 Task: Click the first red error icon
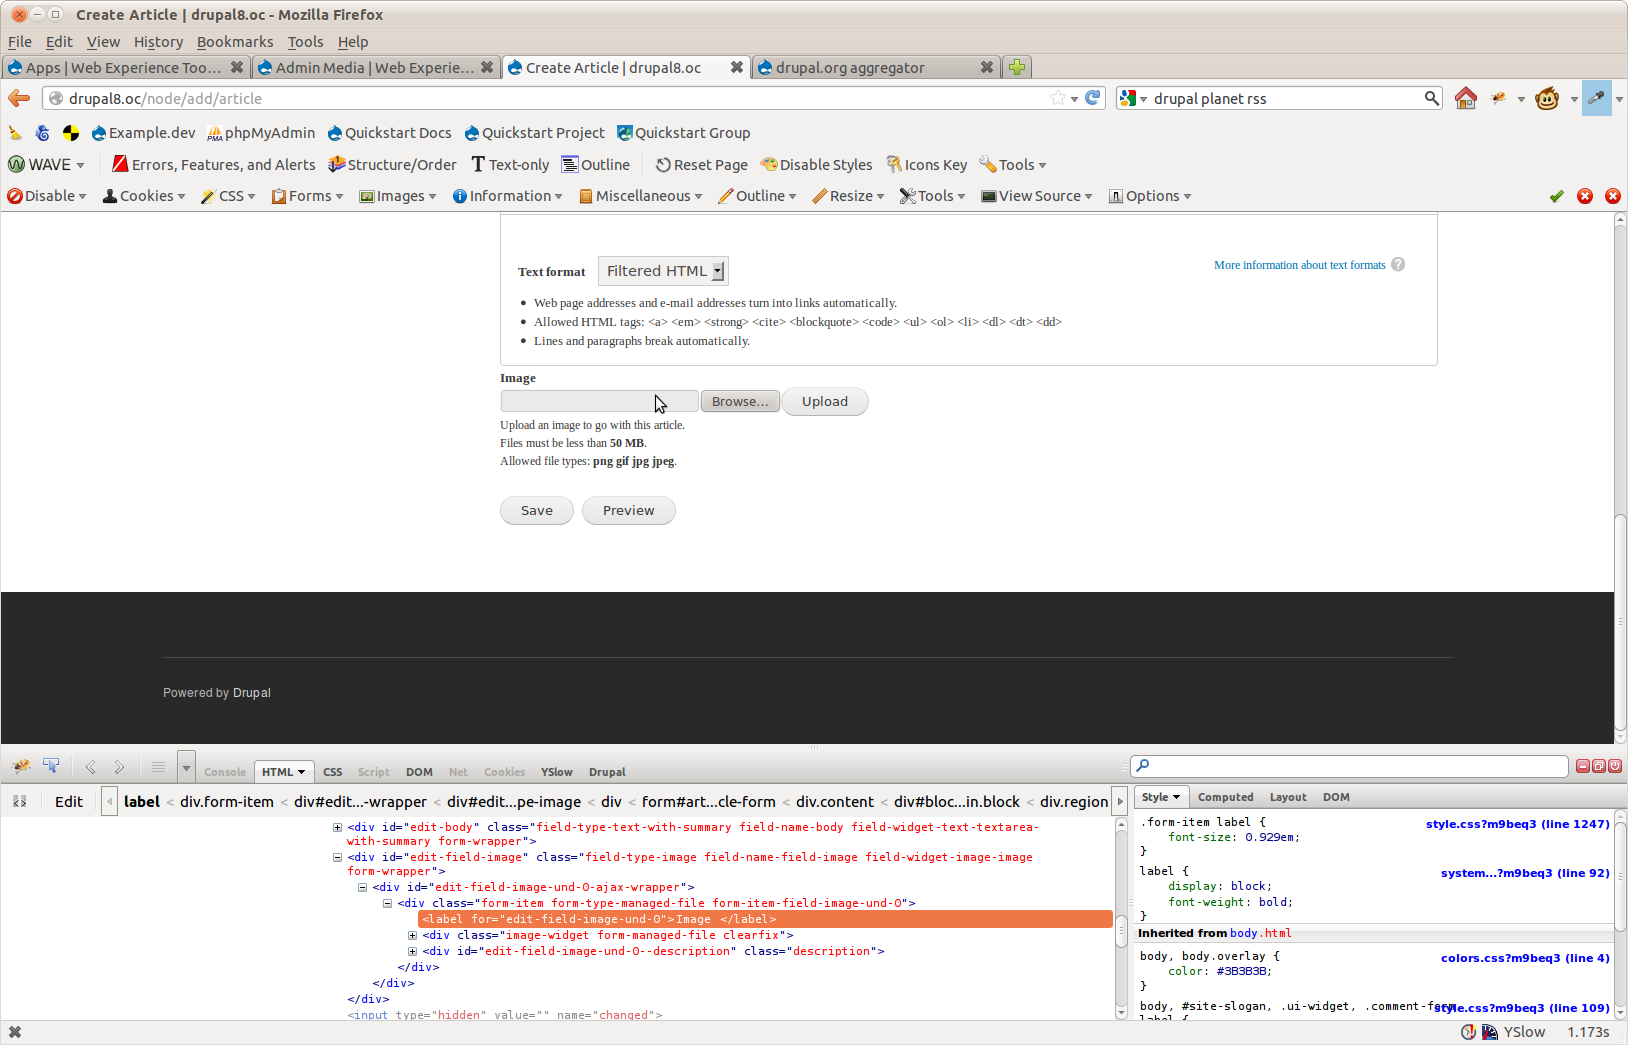1585,196
